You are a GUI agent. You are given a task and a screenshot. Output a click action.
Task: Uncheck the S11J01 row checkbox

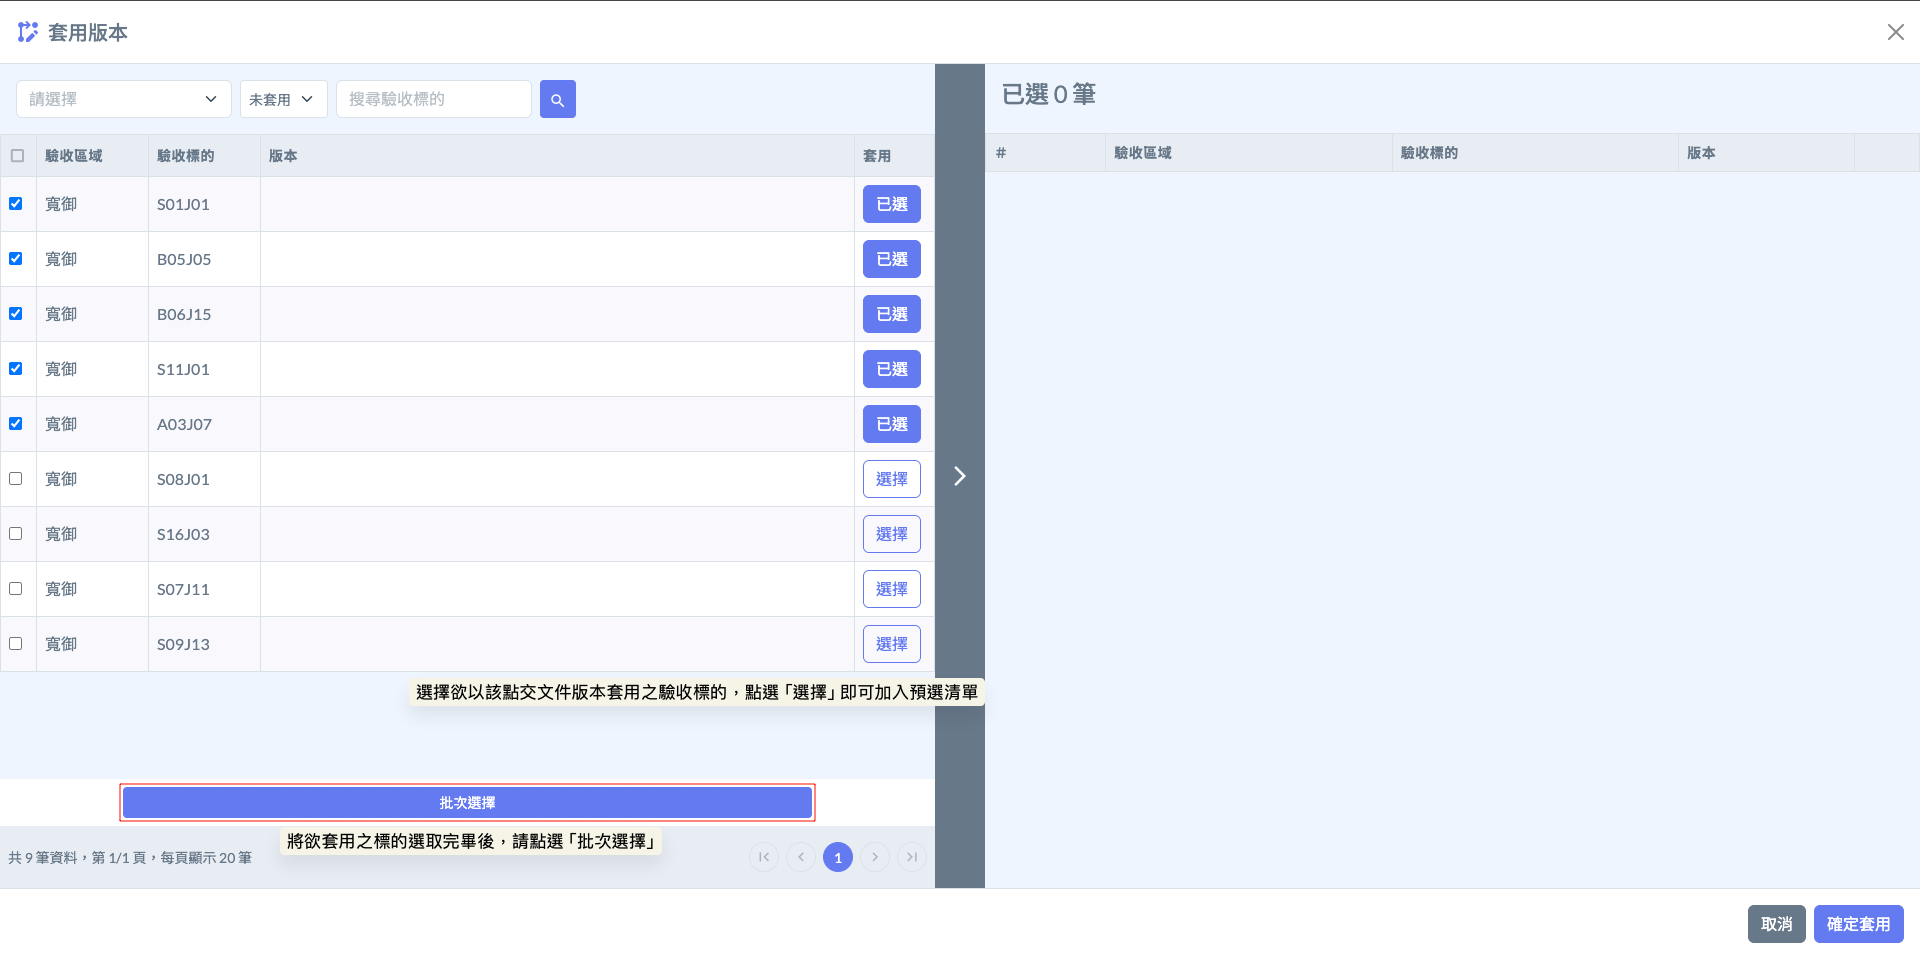tap(16, 368)
